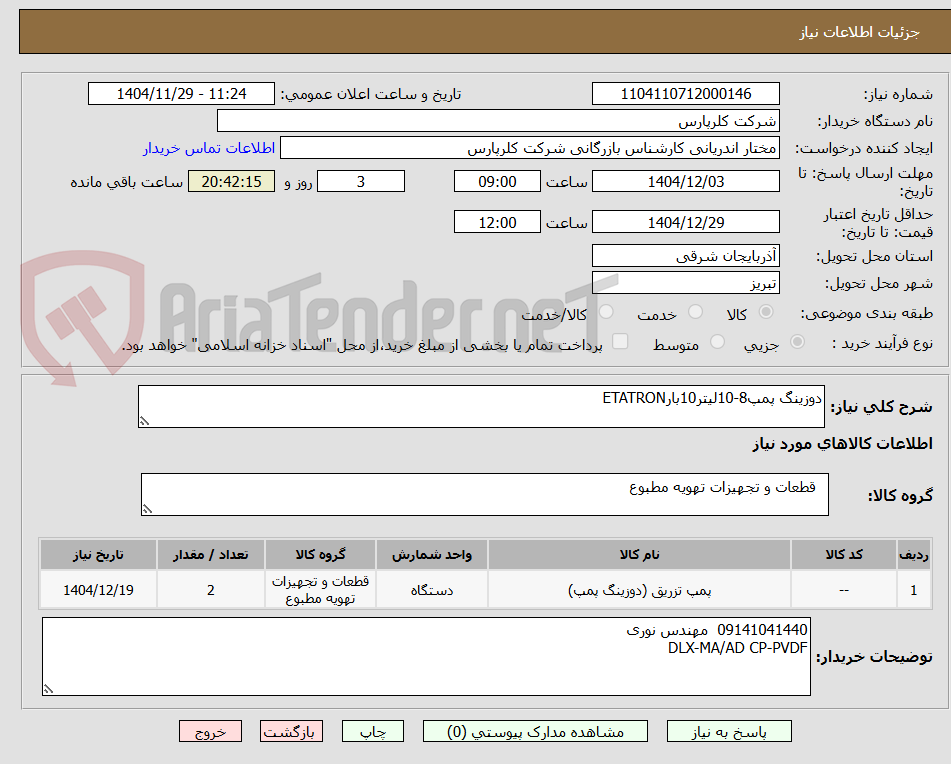Image resolution: width=951 pixels, height=764 pixels.
Task: Click the توضيحات خريدار text area
Action: coord(426,656)
